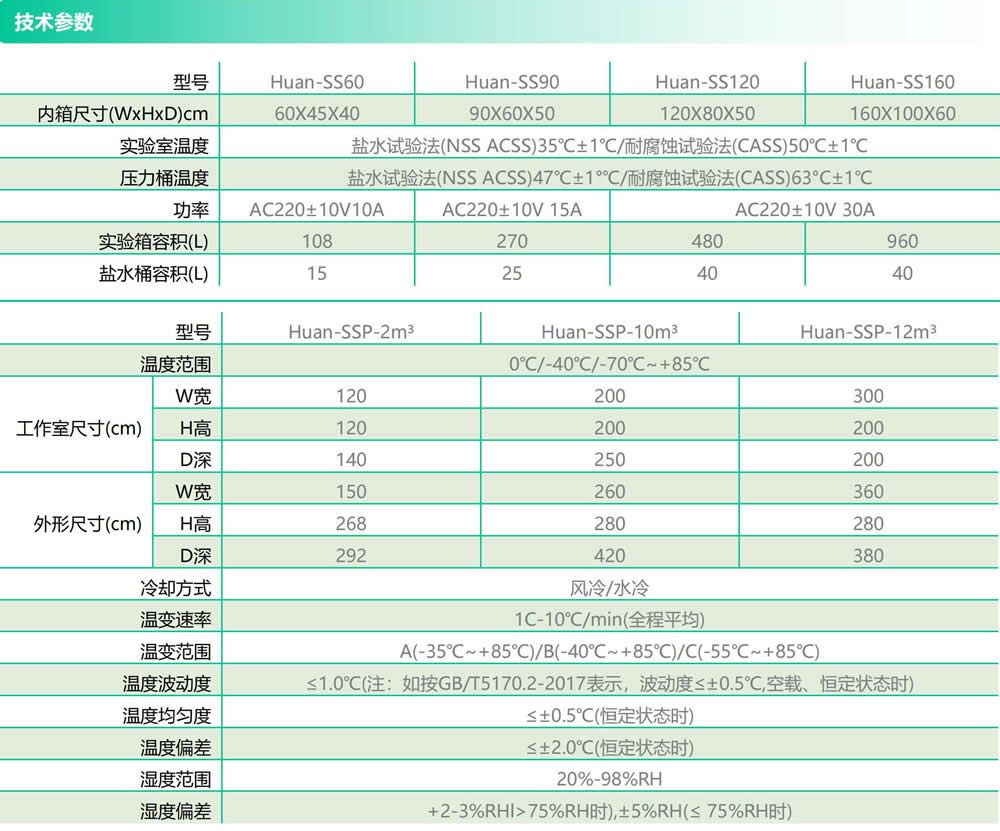The width and height of the screenshot is (1000, 831).
Task: Click the Huan-SS160 column header
Action: (902, 82)
